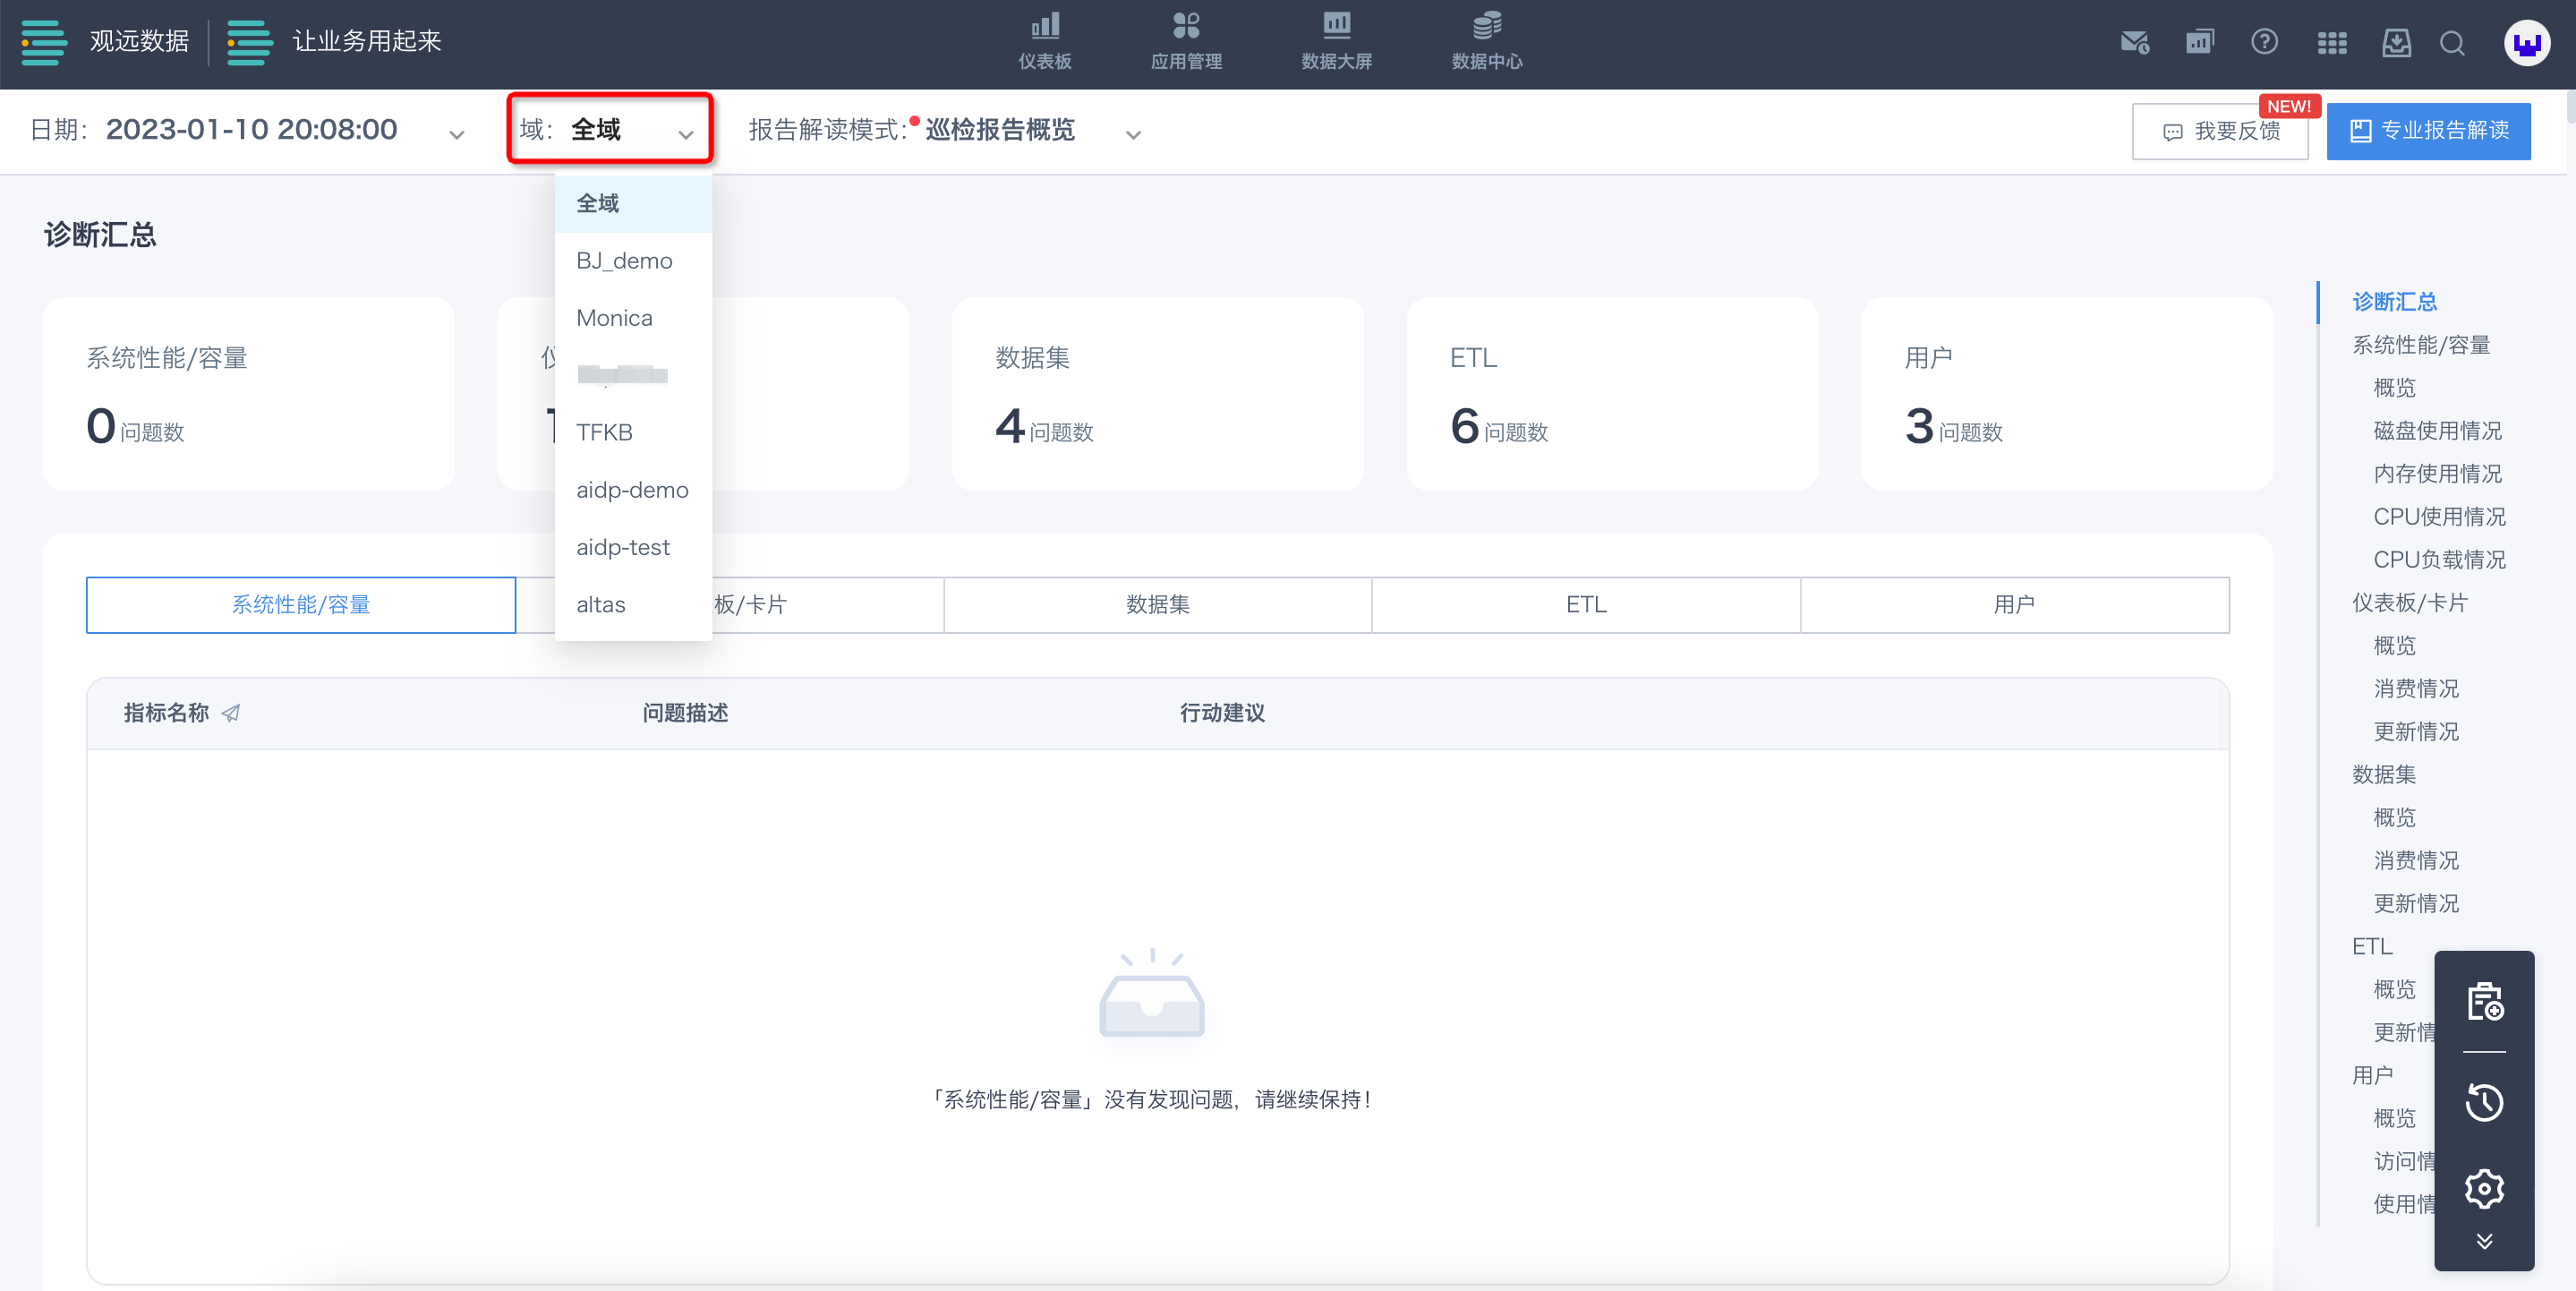Open the 系统性能/容量 summary card

tap(248, 393)
